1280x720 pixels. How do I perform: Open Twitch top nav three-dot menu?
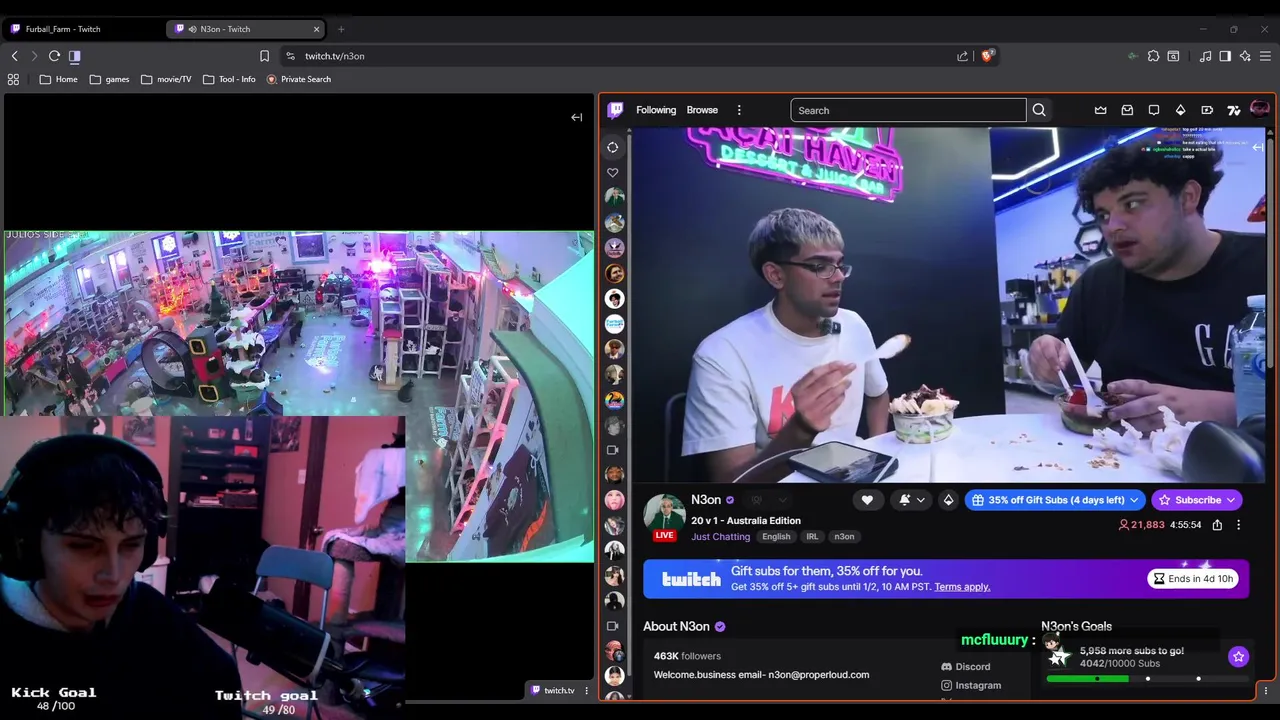pos(739,110)
